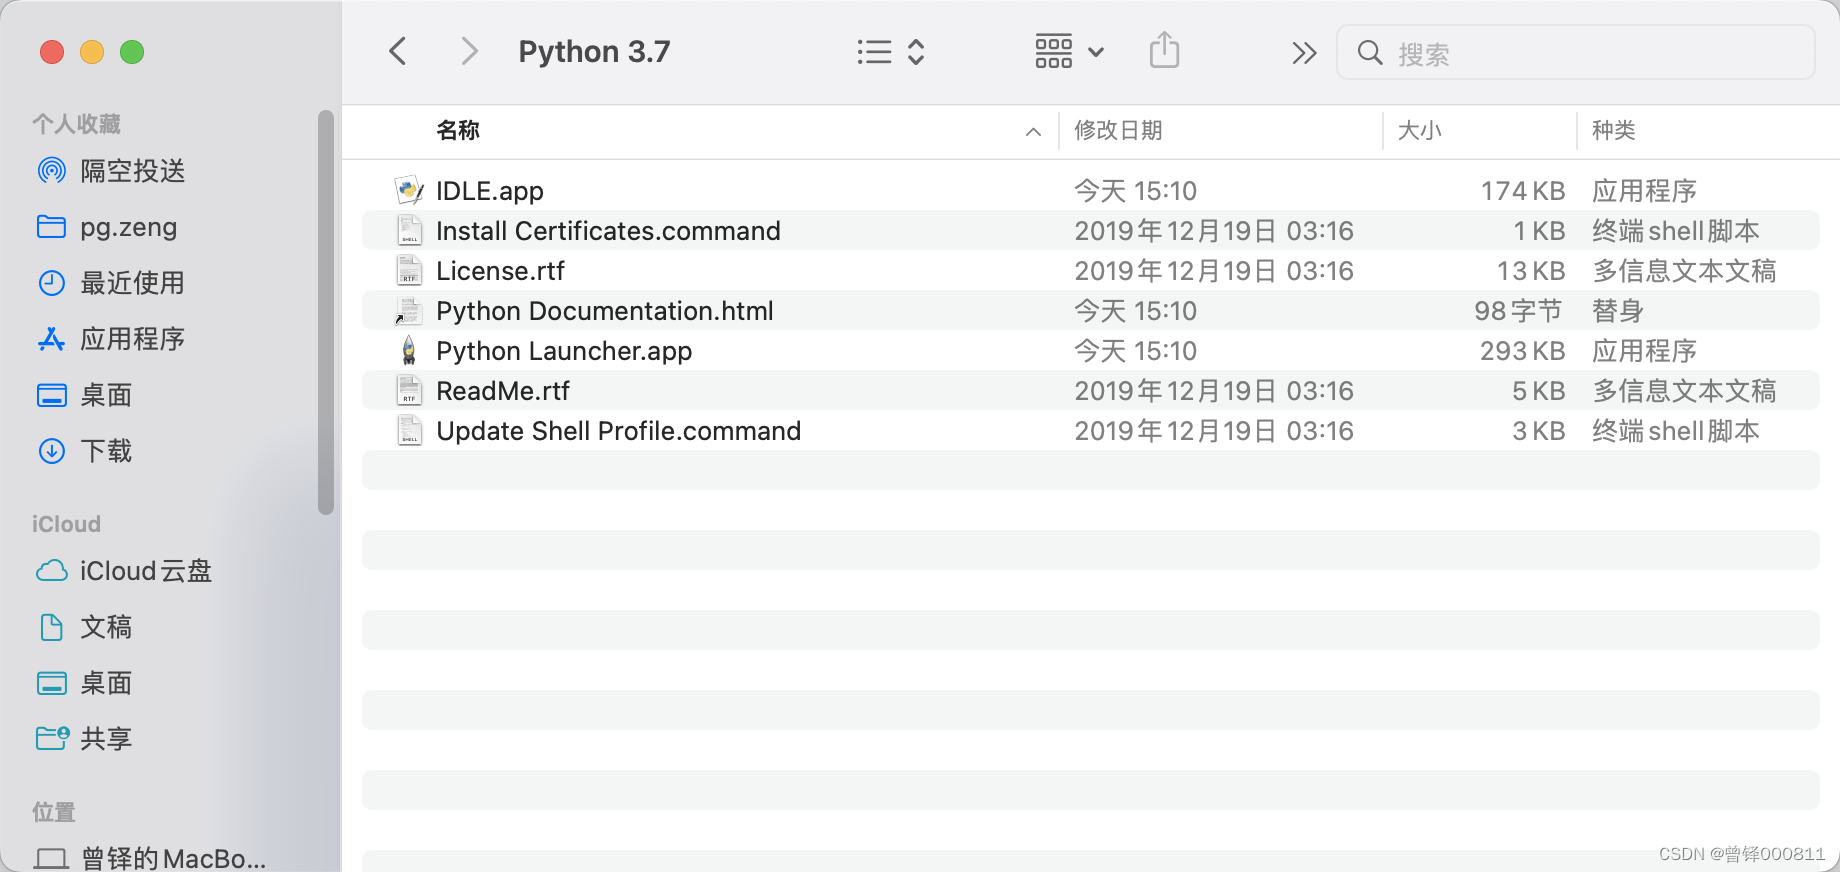Click the shared folder icon beside 共享

[53, 738]
